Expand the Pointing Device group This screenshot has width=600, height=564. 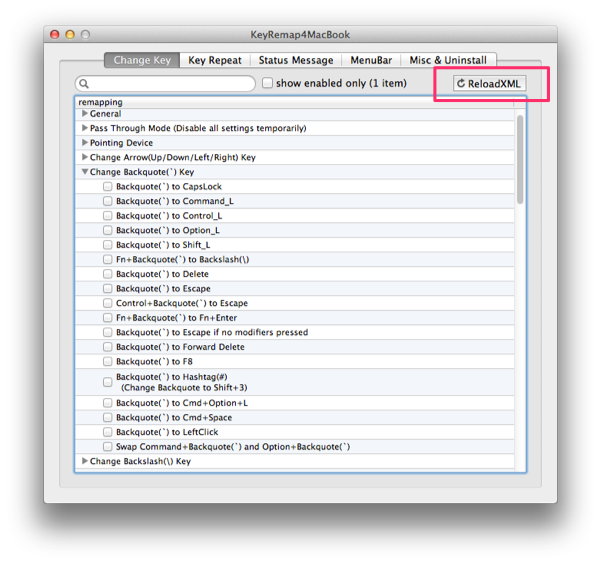pyautogui.click(x=85, y=142)
